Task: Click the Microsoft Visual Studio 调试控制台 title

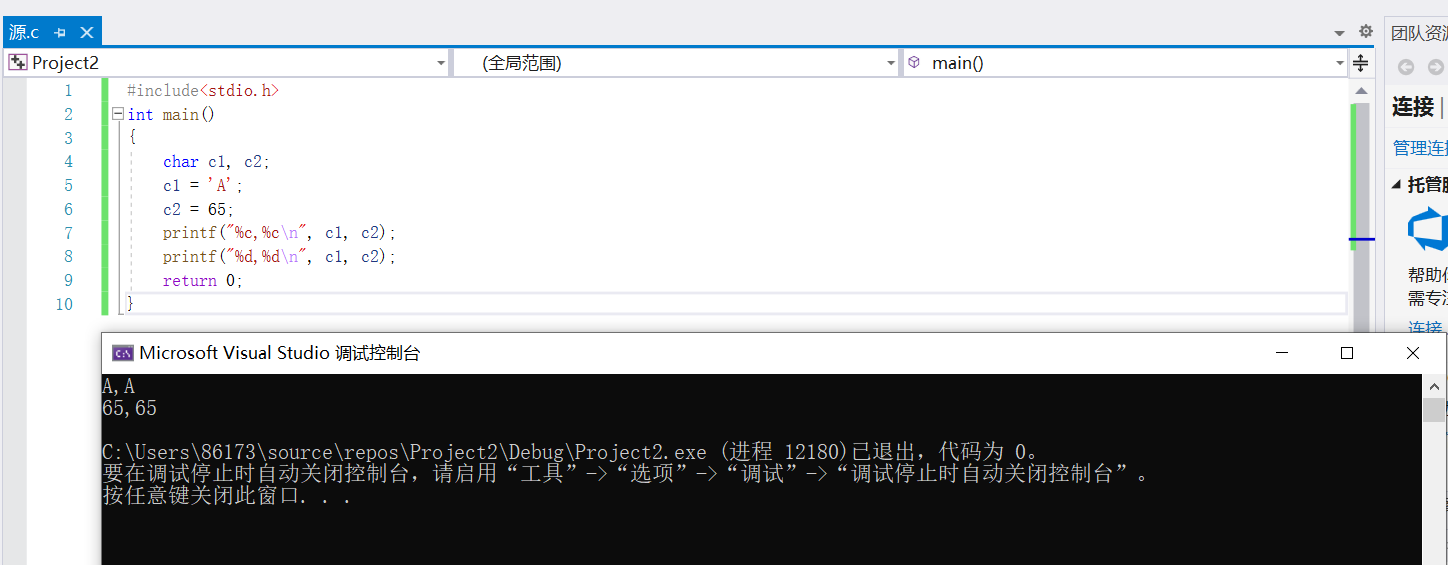Action: click(x=280, y=353)
